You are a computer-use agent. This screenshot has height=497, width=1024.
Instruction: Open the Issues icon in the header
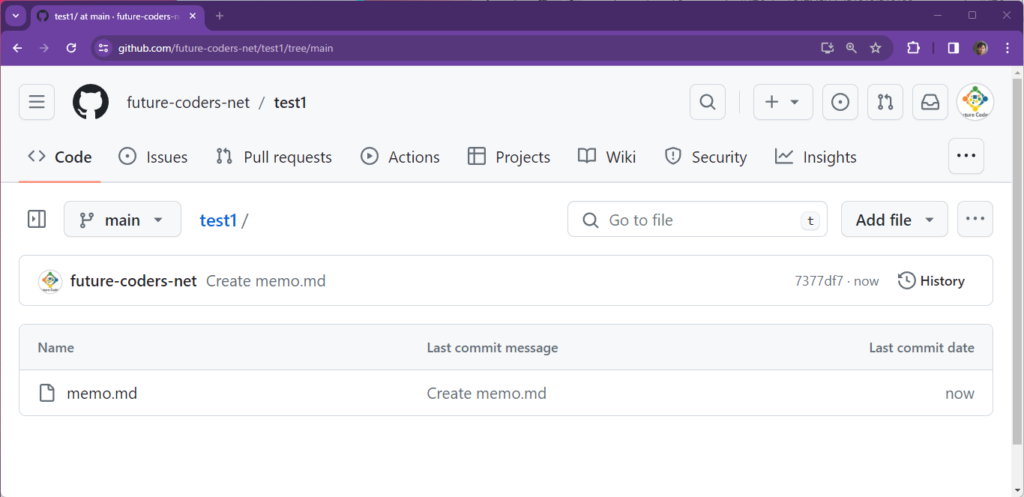(840, 102)
